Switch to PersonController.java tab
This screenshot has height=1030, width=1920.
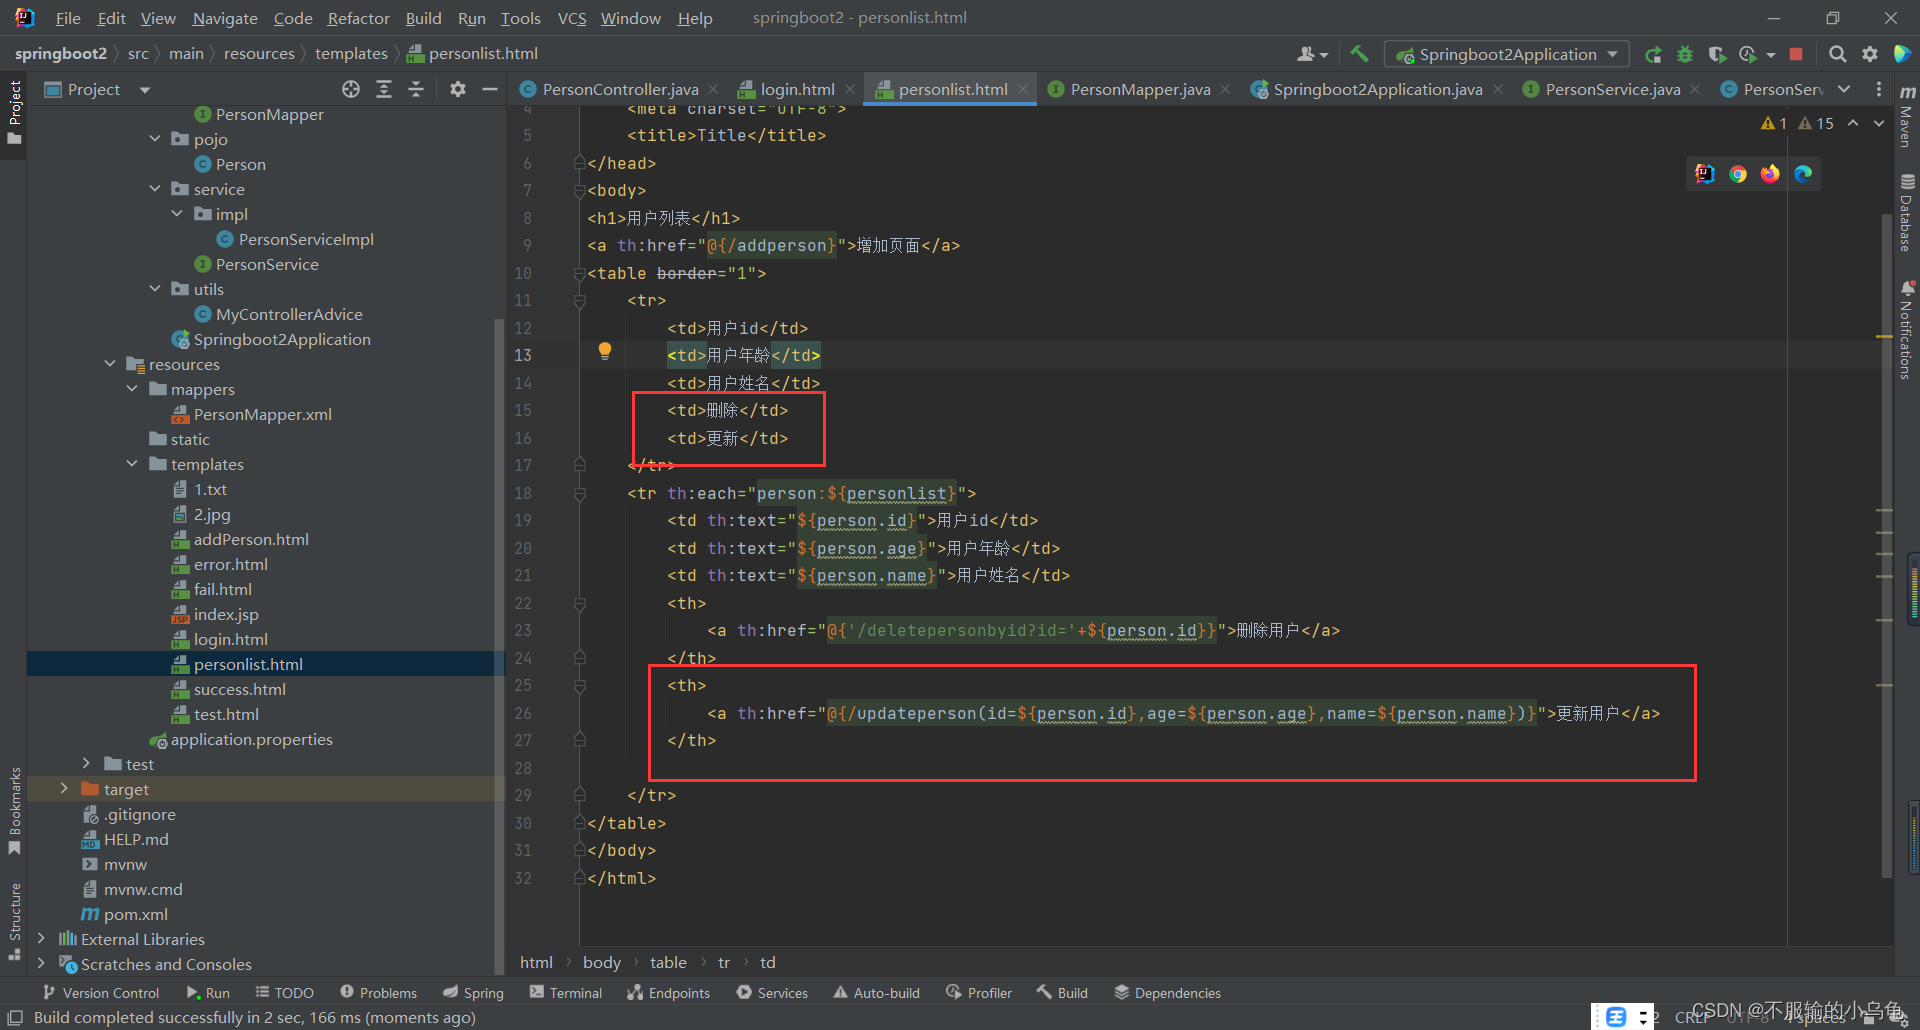[619, 89]
